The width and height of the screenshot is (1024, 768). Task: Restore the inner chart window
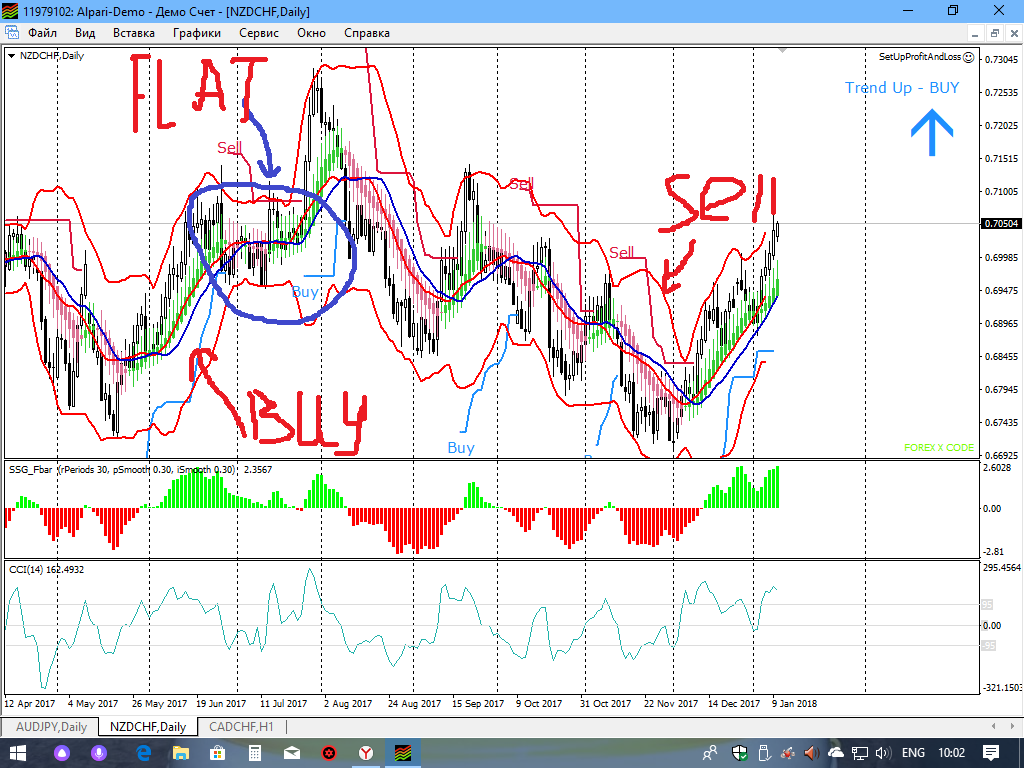pos(995,33)
